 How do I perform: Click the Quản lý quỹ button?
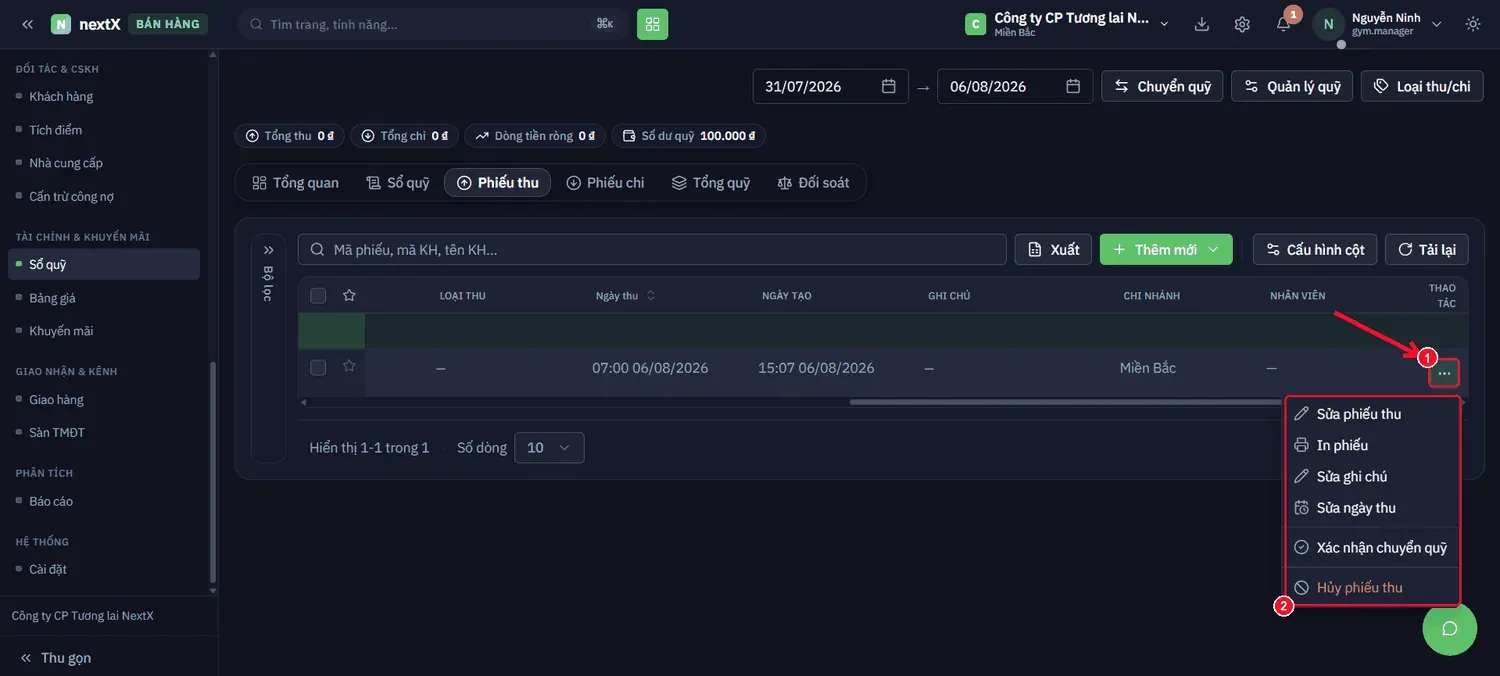coord(1293,86)
